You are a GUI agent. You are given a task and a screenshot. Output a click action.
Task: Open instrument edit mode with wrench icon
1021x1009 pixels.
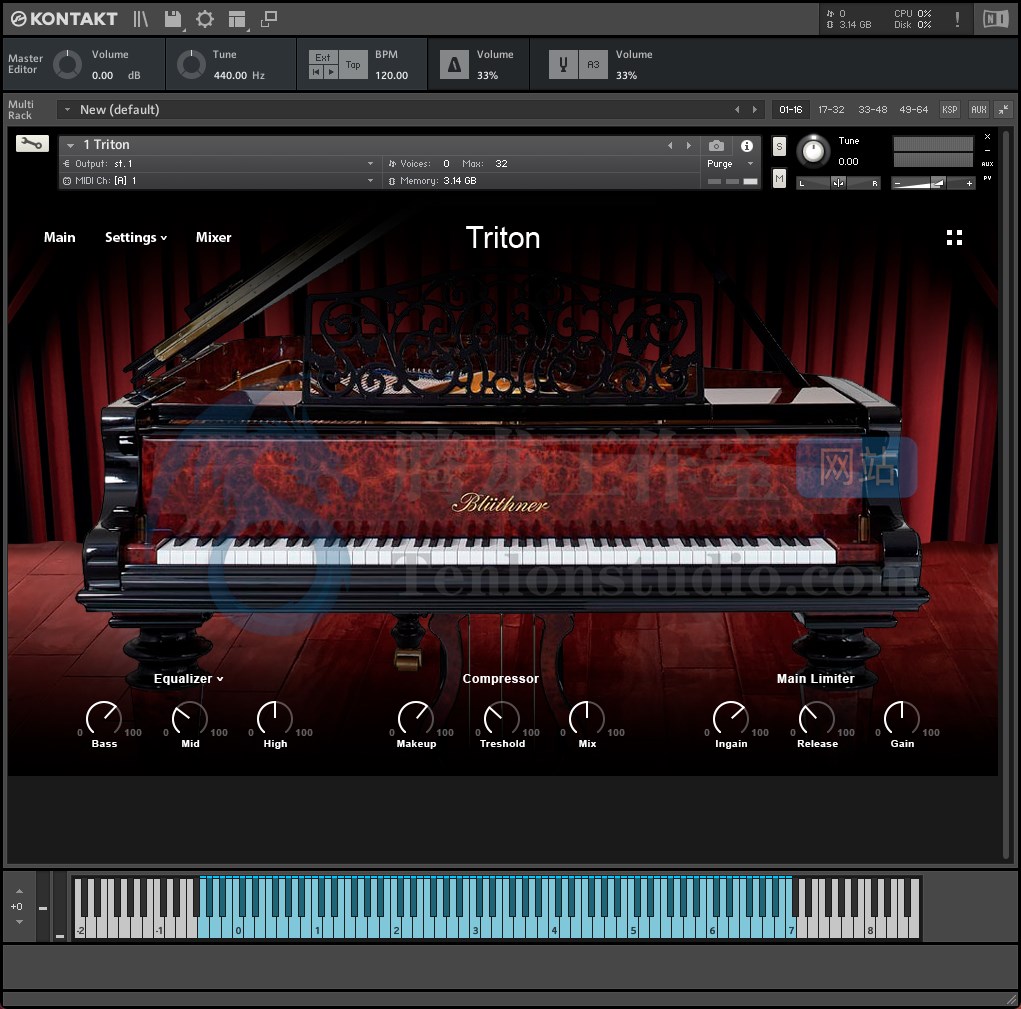coord(32,143)
